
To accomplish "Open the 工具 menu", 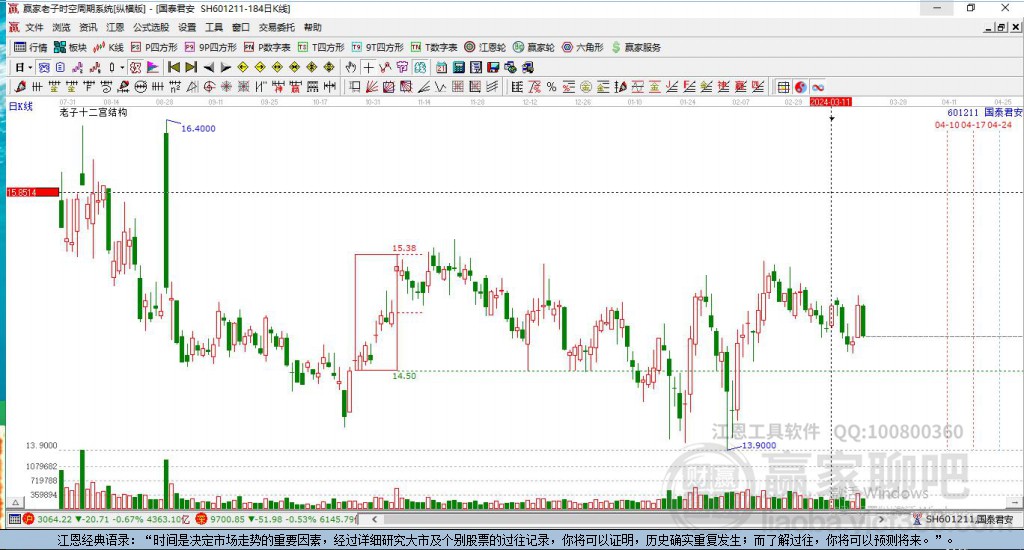I will (214, 27).
